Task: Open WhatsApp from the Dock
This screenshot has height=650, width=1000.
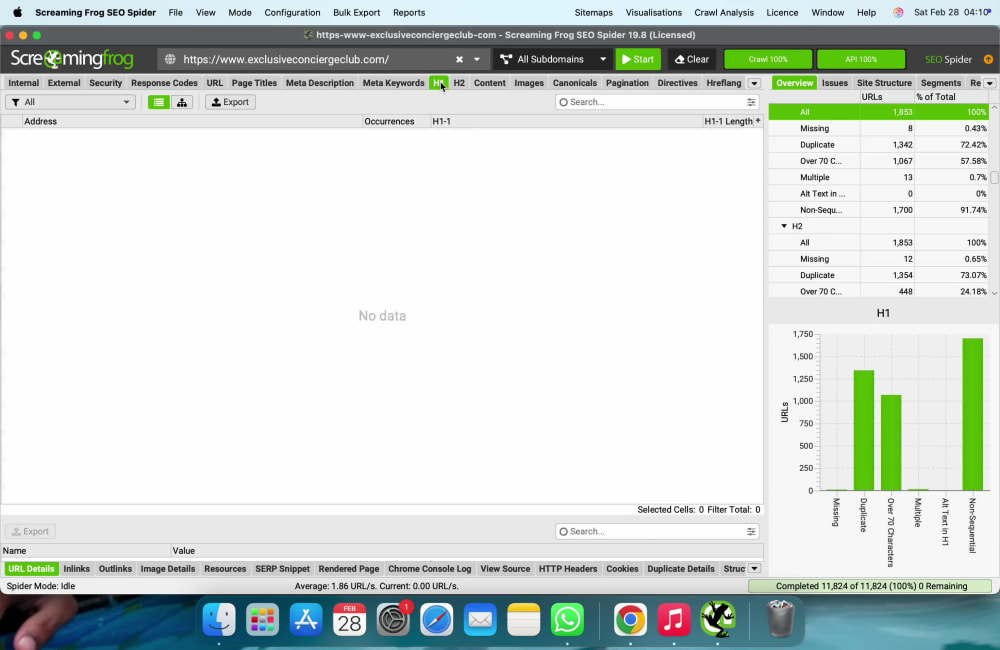Action: point(567,619)
